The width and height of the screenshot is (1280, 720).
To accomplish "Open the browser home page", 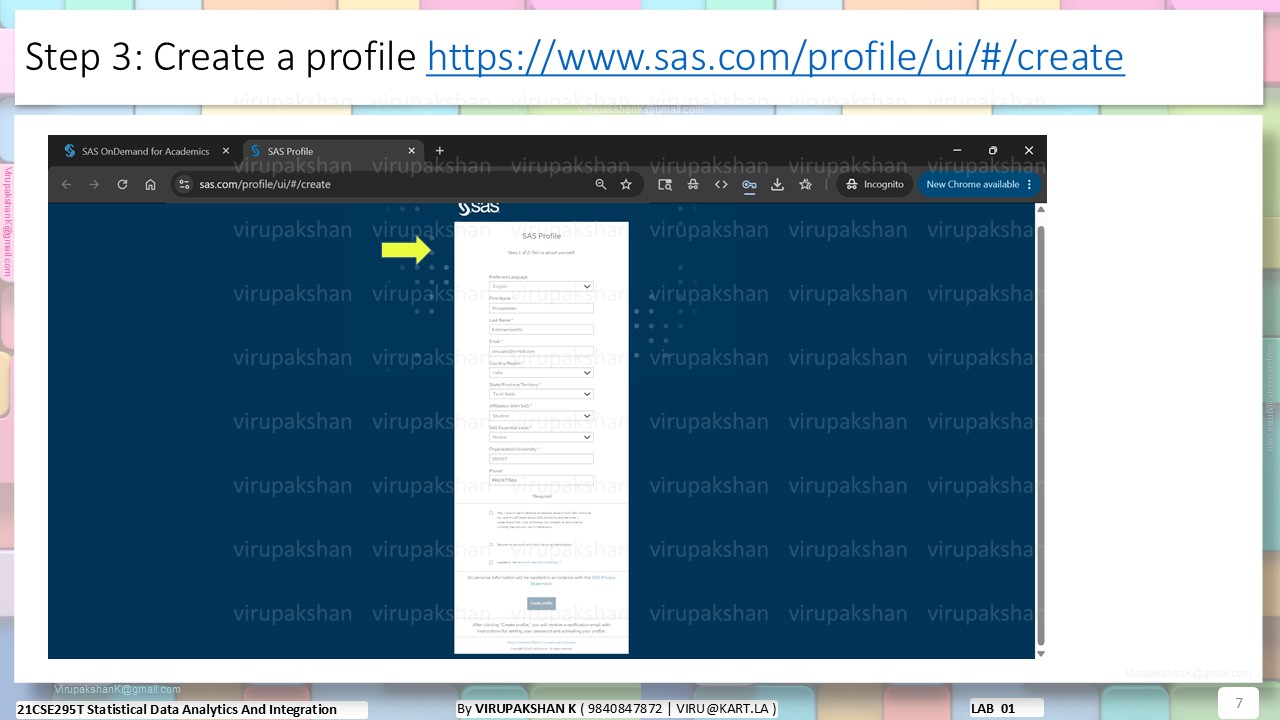I will coord(150,185).
